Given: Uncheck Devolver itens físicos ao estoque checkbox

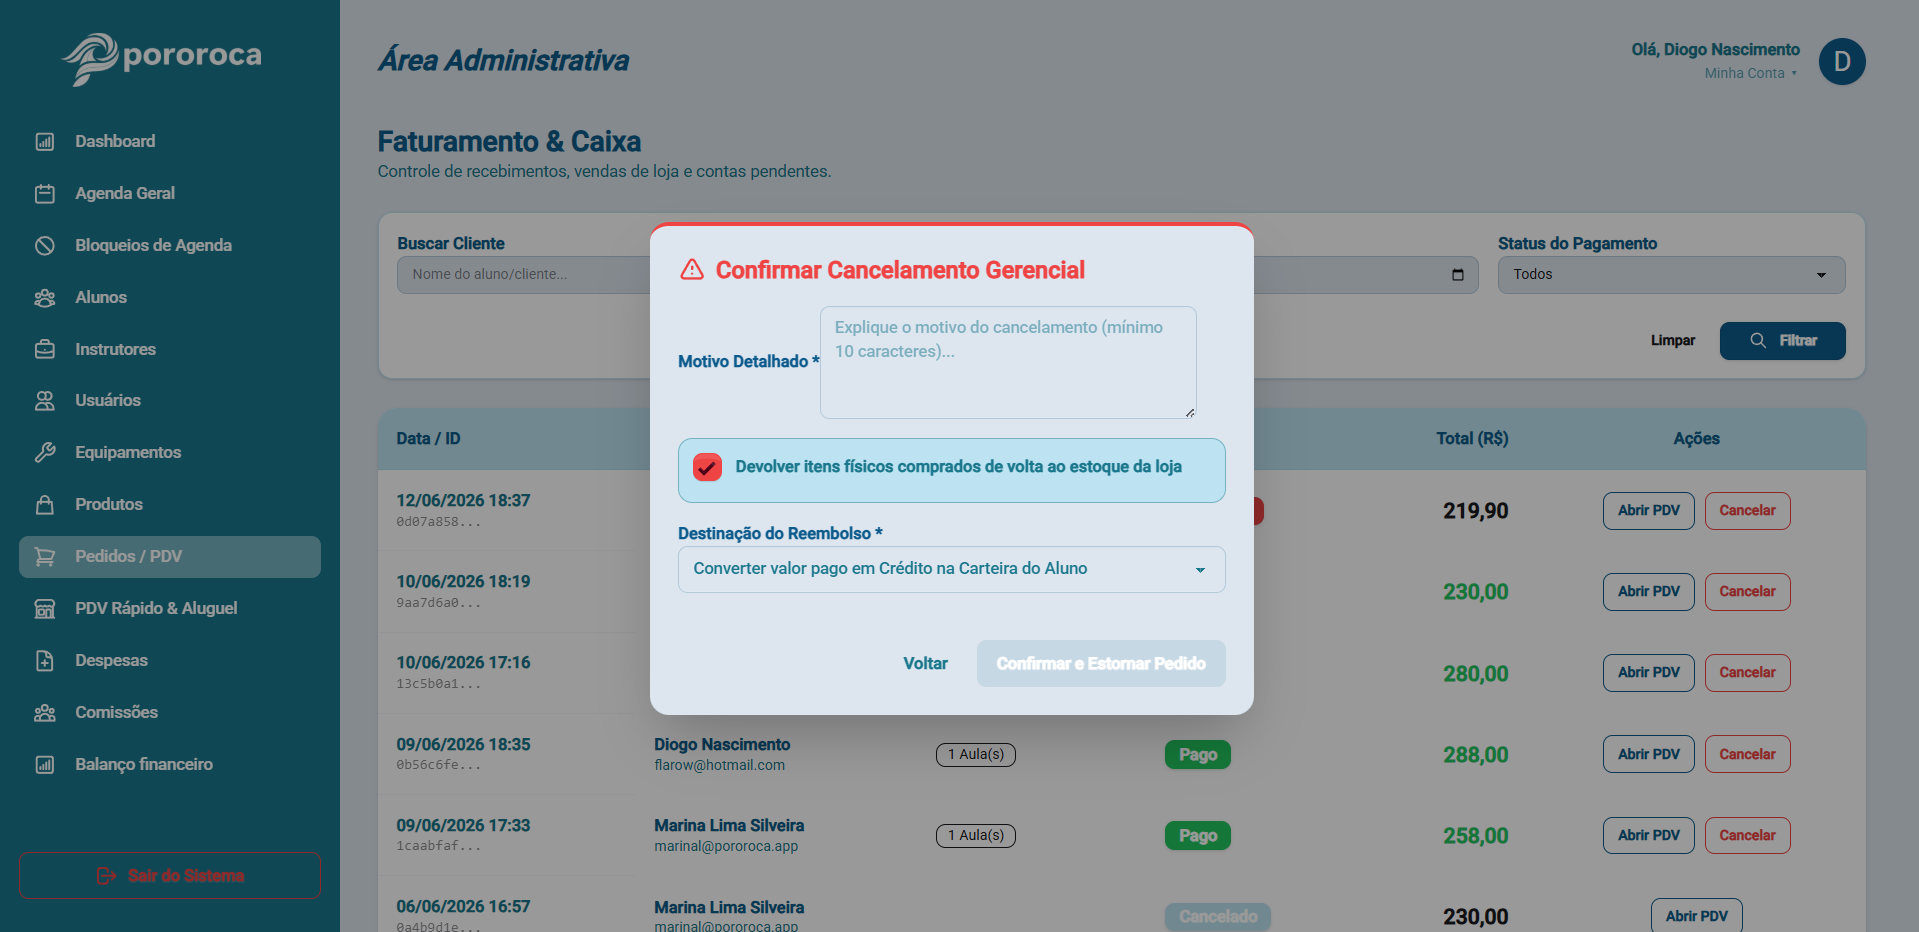Looking at the screenshot, I should click(x=707, y=467).
